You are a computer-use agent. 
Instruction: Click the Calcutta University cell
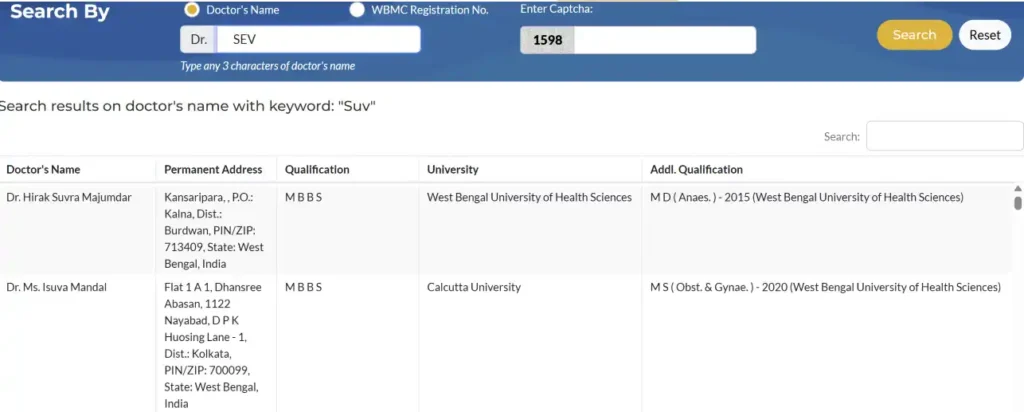[x=473, y=287]
